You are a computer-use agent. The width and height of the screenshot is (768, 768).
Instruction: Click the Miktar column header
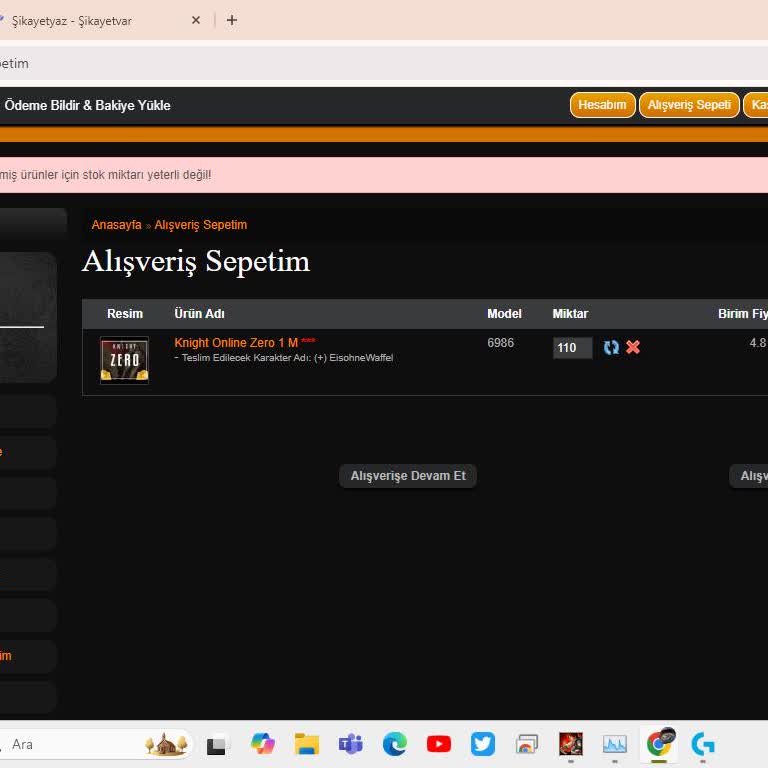570,314
